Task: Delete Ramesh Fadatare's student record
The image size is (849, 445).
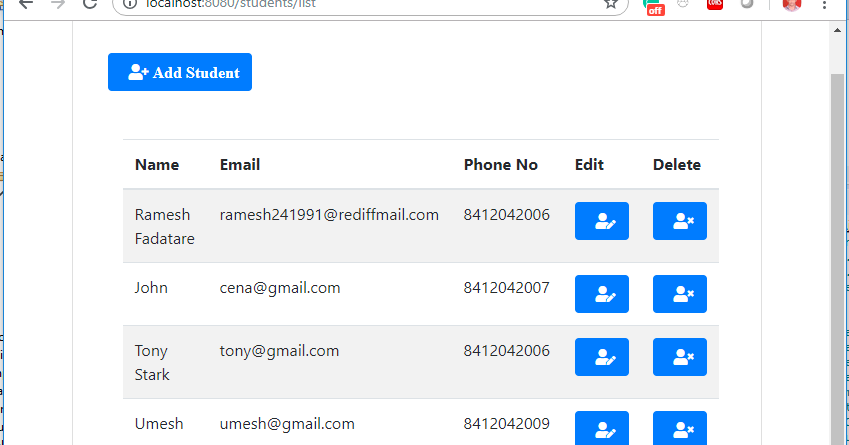Action: (x=679, y=221)
